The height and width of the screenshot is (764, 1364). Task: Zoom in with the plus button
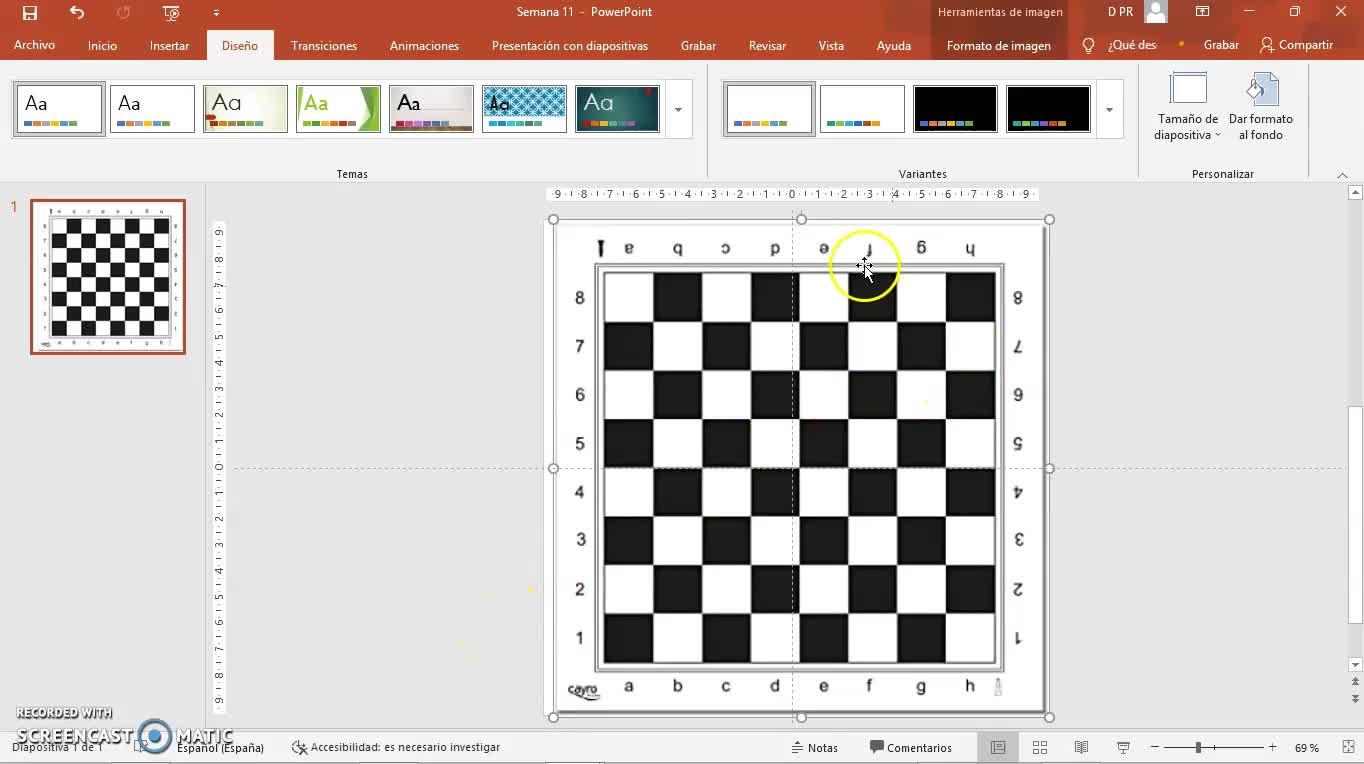click(x=1272, y=747)
